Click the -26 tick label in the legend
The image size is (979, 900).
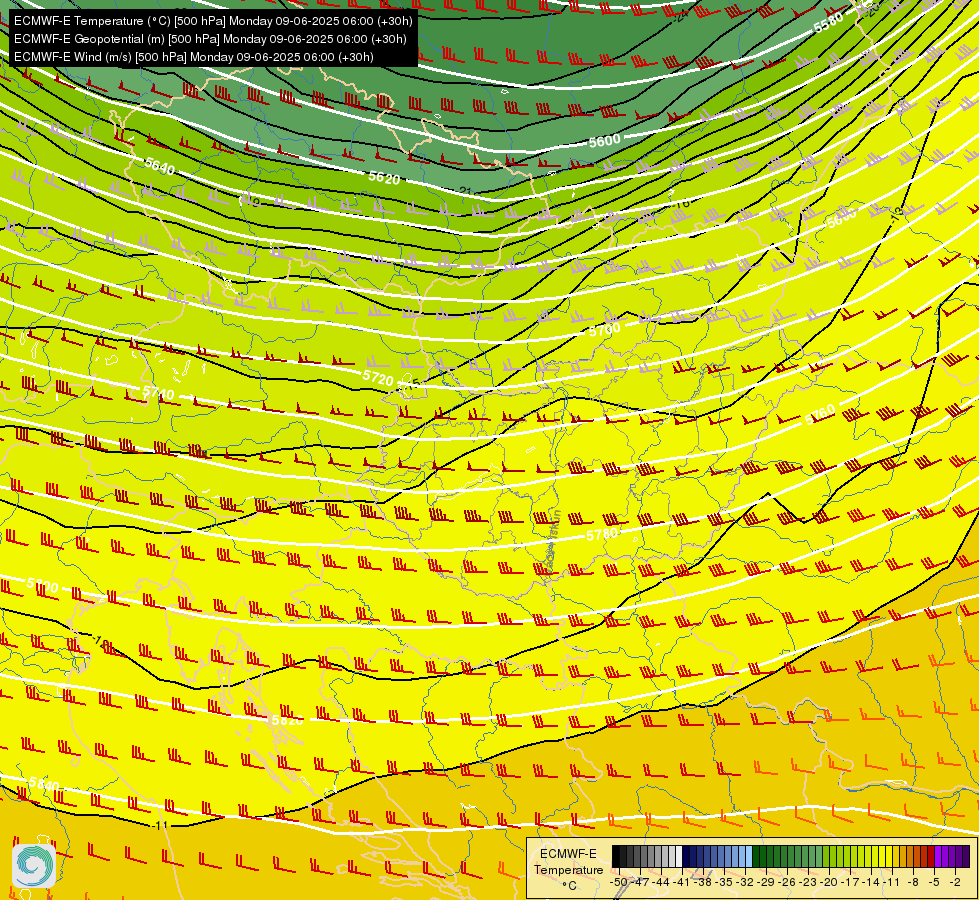(x=789, y=882)
